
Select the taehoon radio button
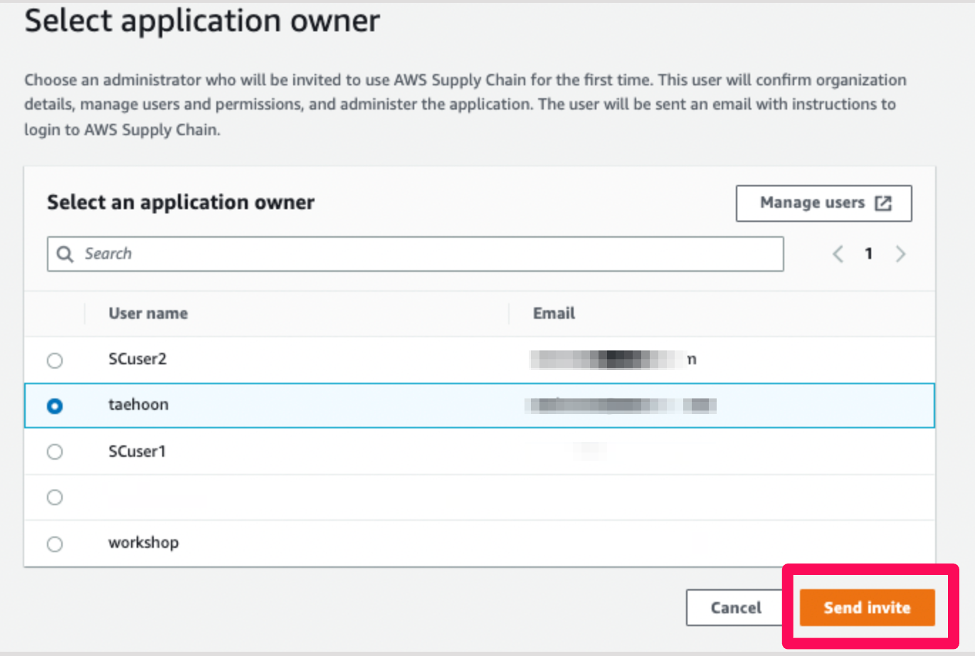pyautogui.click(x=55, y=406)
